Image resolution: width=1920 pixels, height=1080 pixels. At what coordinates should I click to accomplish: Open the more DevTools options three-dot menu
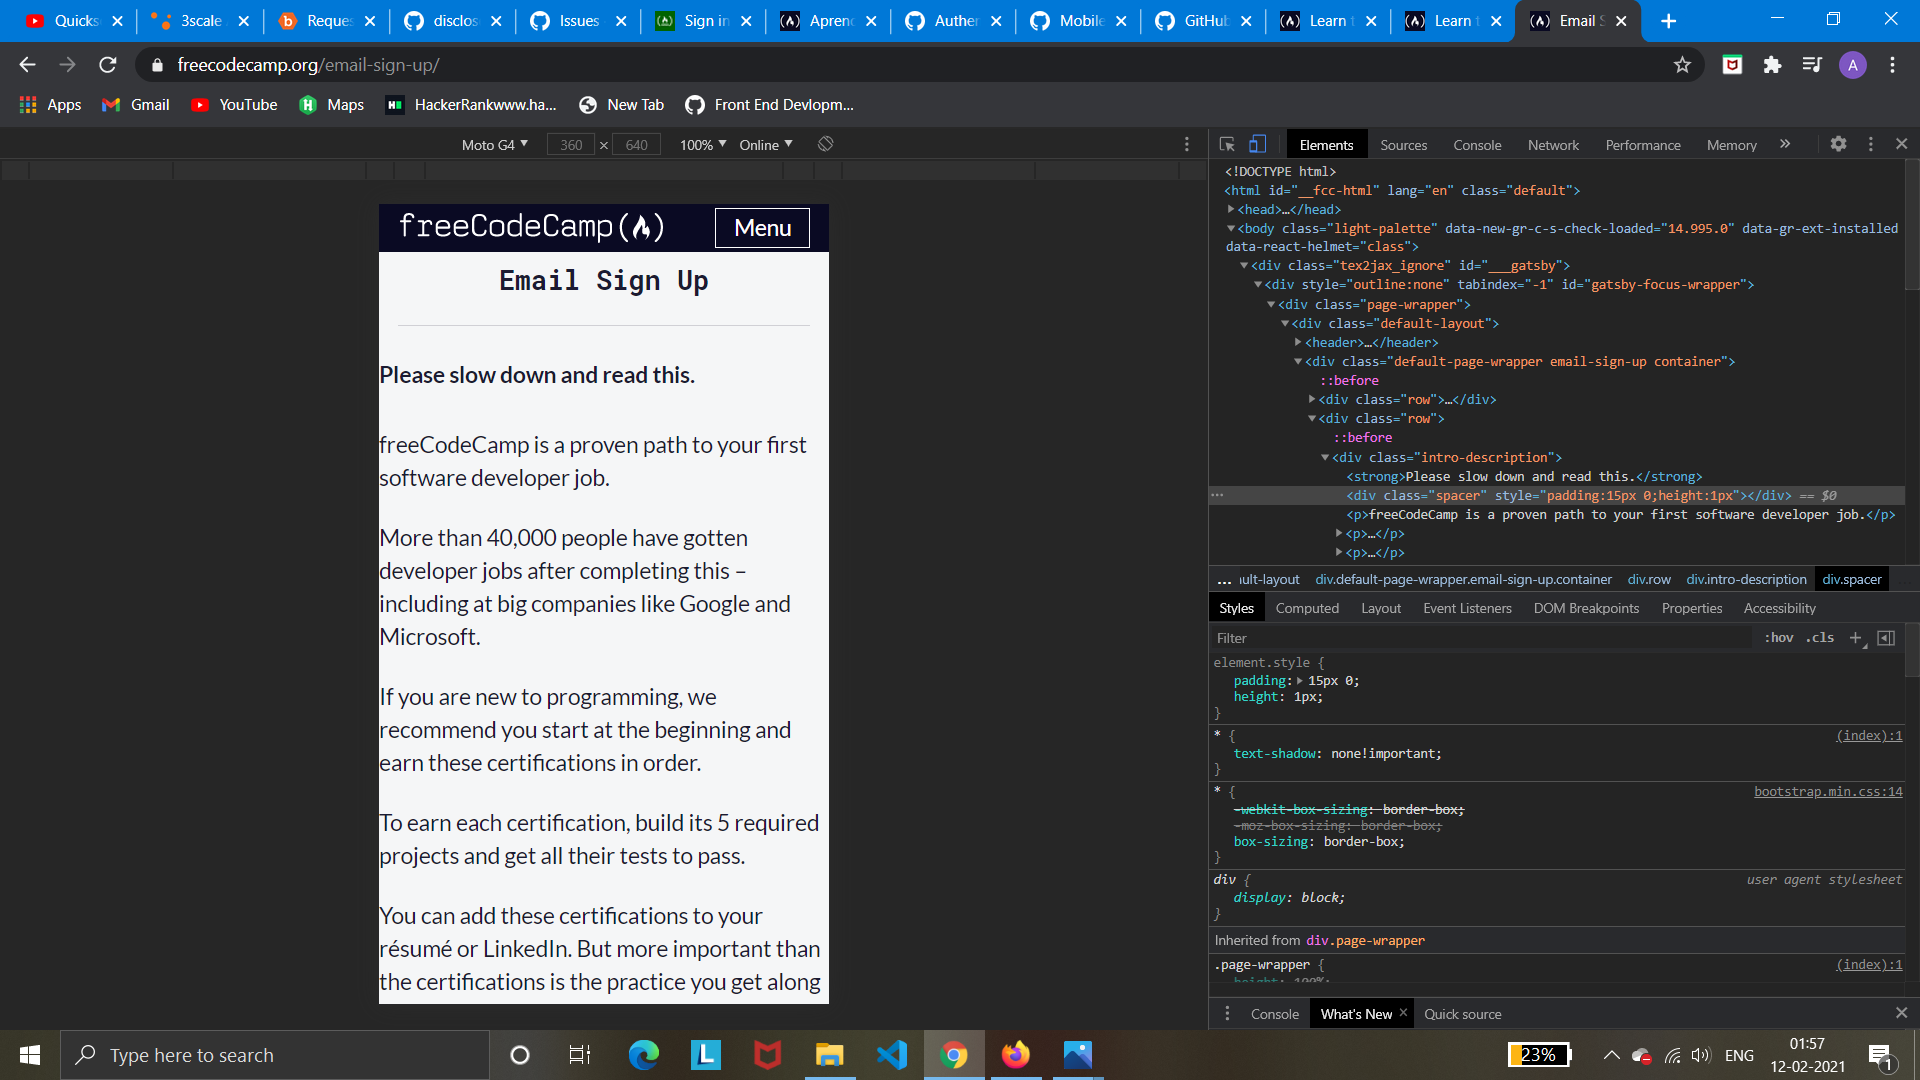click(1870, 144)
